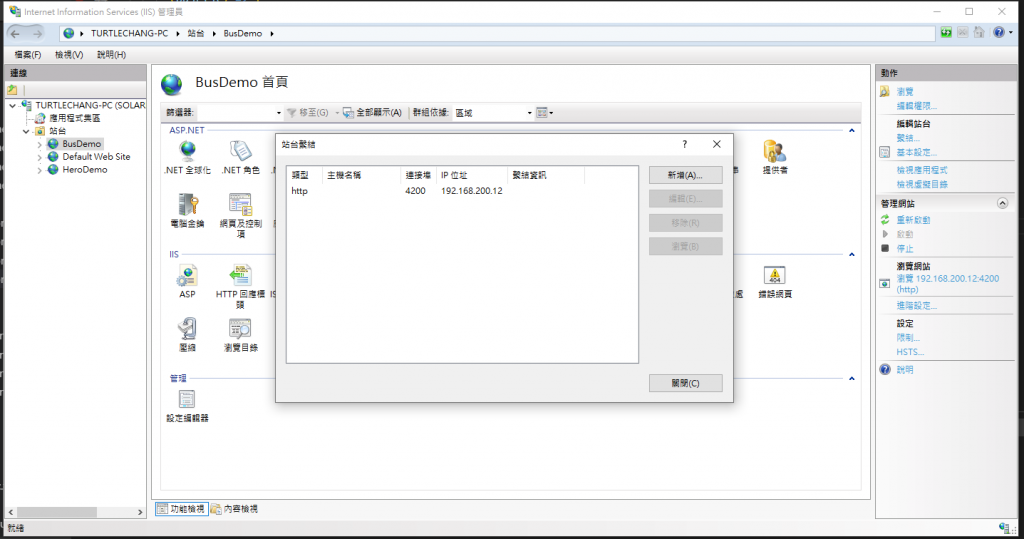The height and width of the screenshot is (539, 1024).
Task: Go back with the navigation back arrow
Action: point(16,33)
